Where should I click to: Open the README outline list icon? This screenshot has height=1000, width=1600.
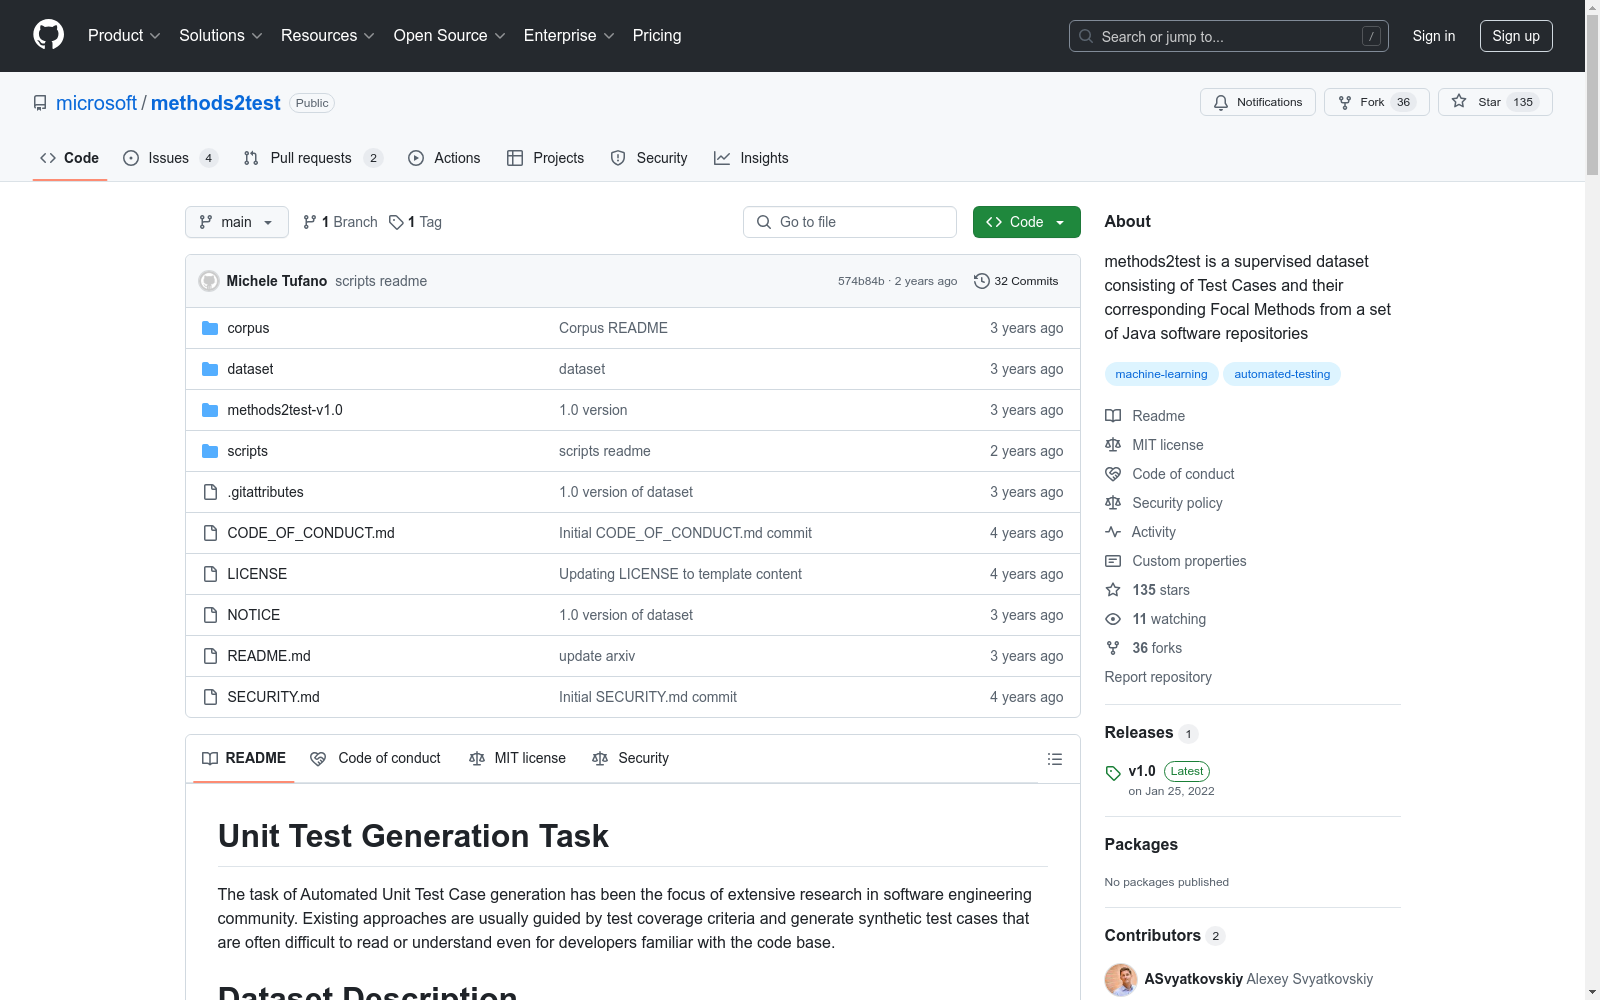1054,759
